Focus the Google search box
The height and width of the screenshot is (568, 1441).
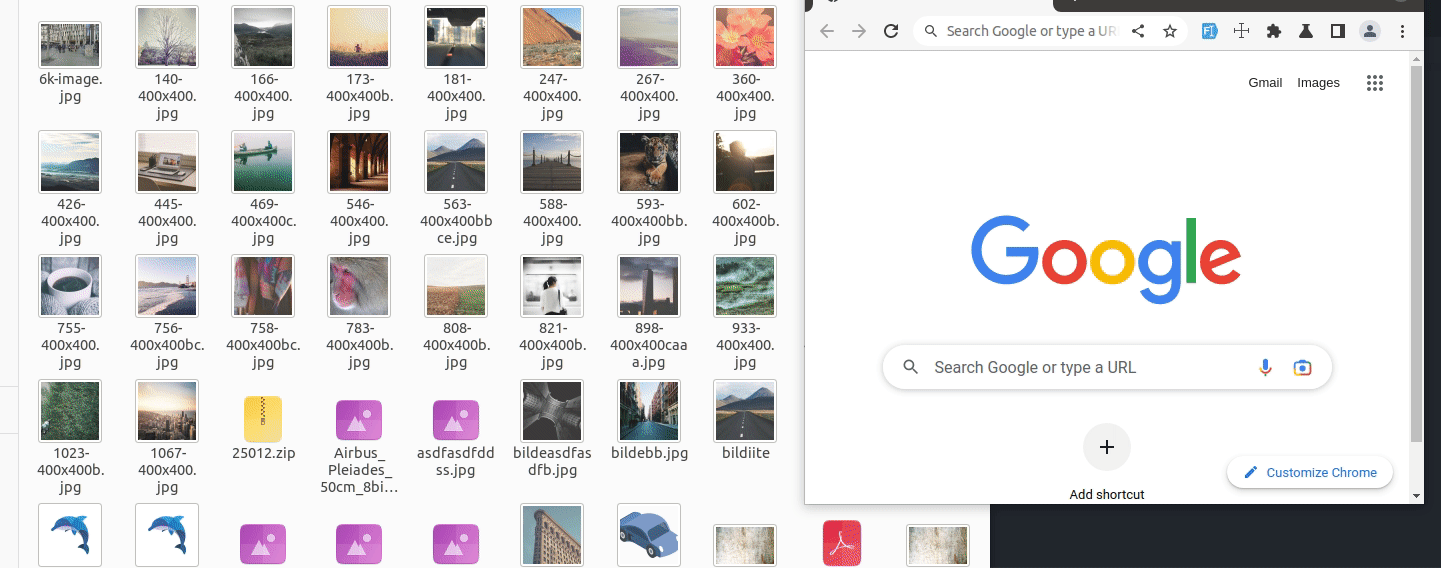(x=1107, y=367)
